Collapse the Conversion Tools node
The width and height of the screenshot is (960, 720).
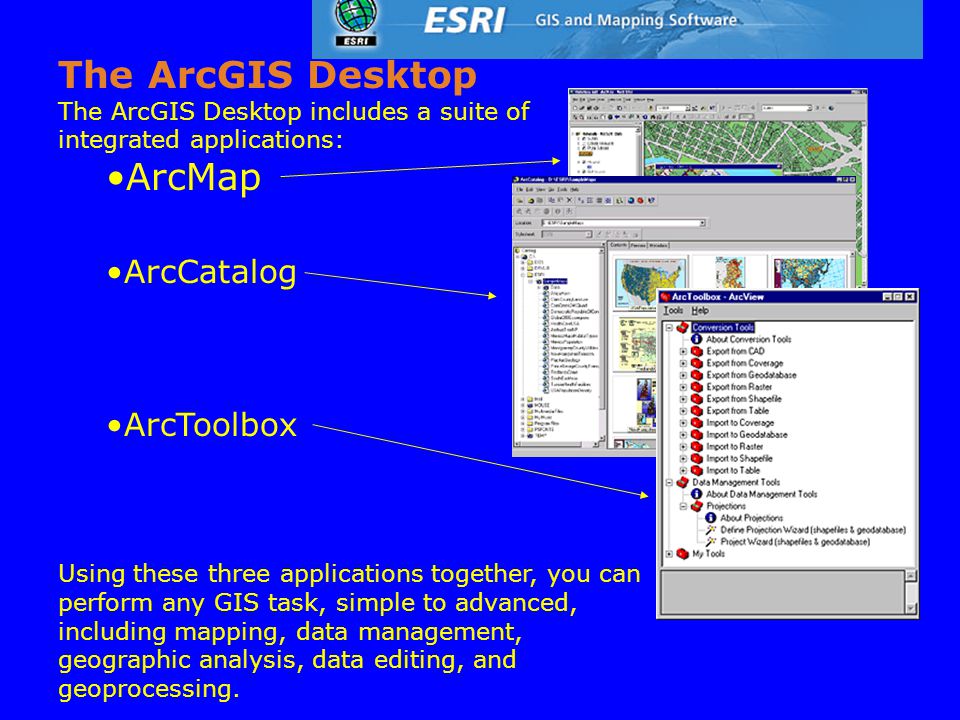[x=669, y=328]
